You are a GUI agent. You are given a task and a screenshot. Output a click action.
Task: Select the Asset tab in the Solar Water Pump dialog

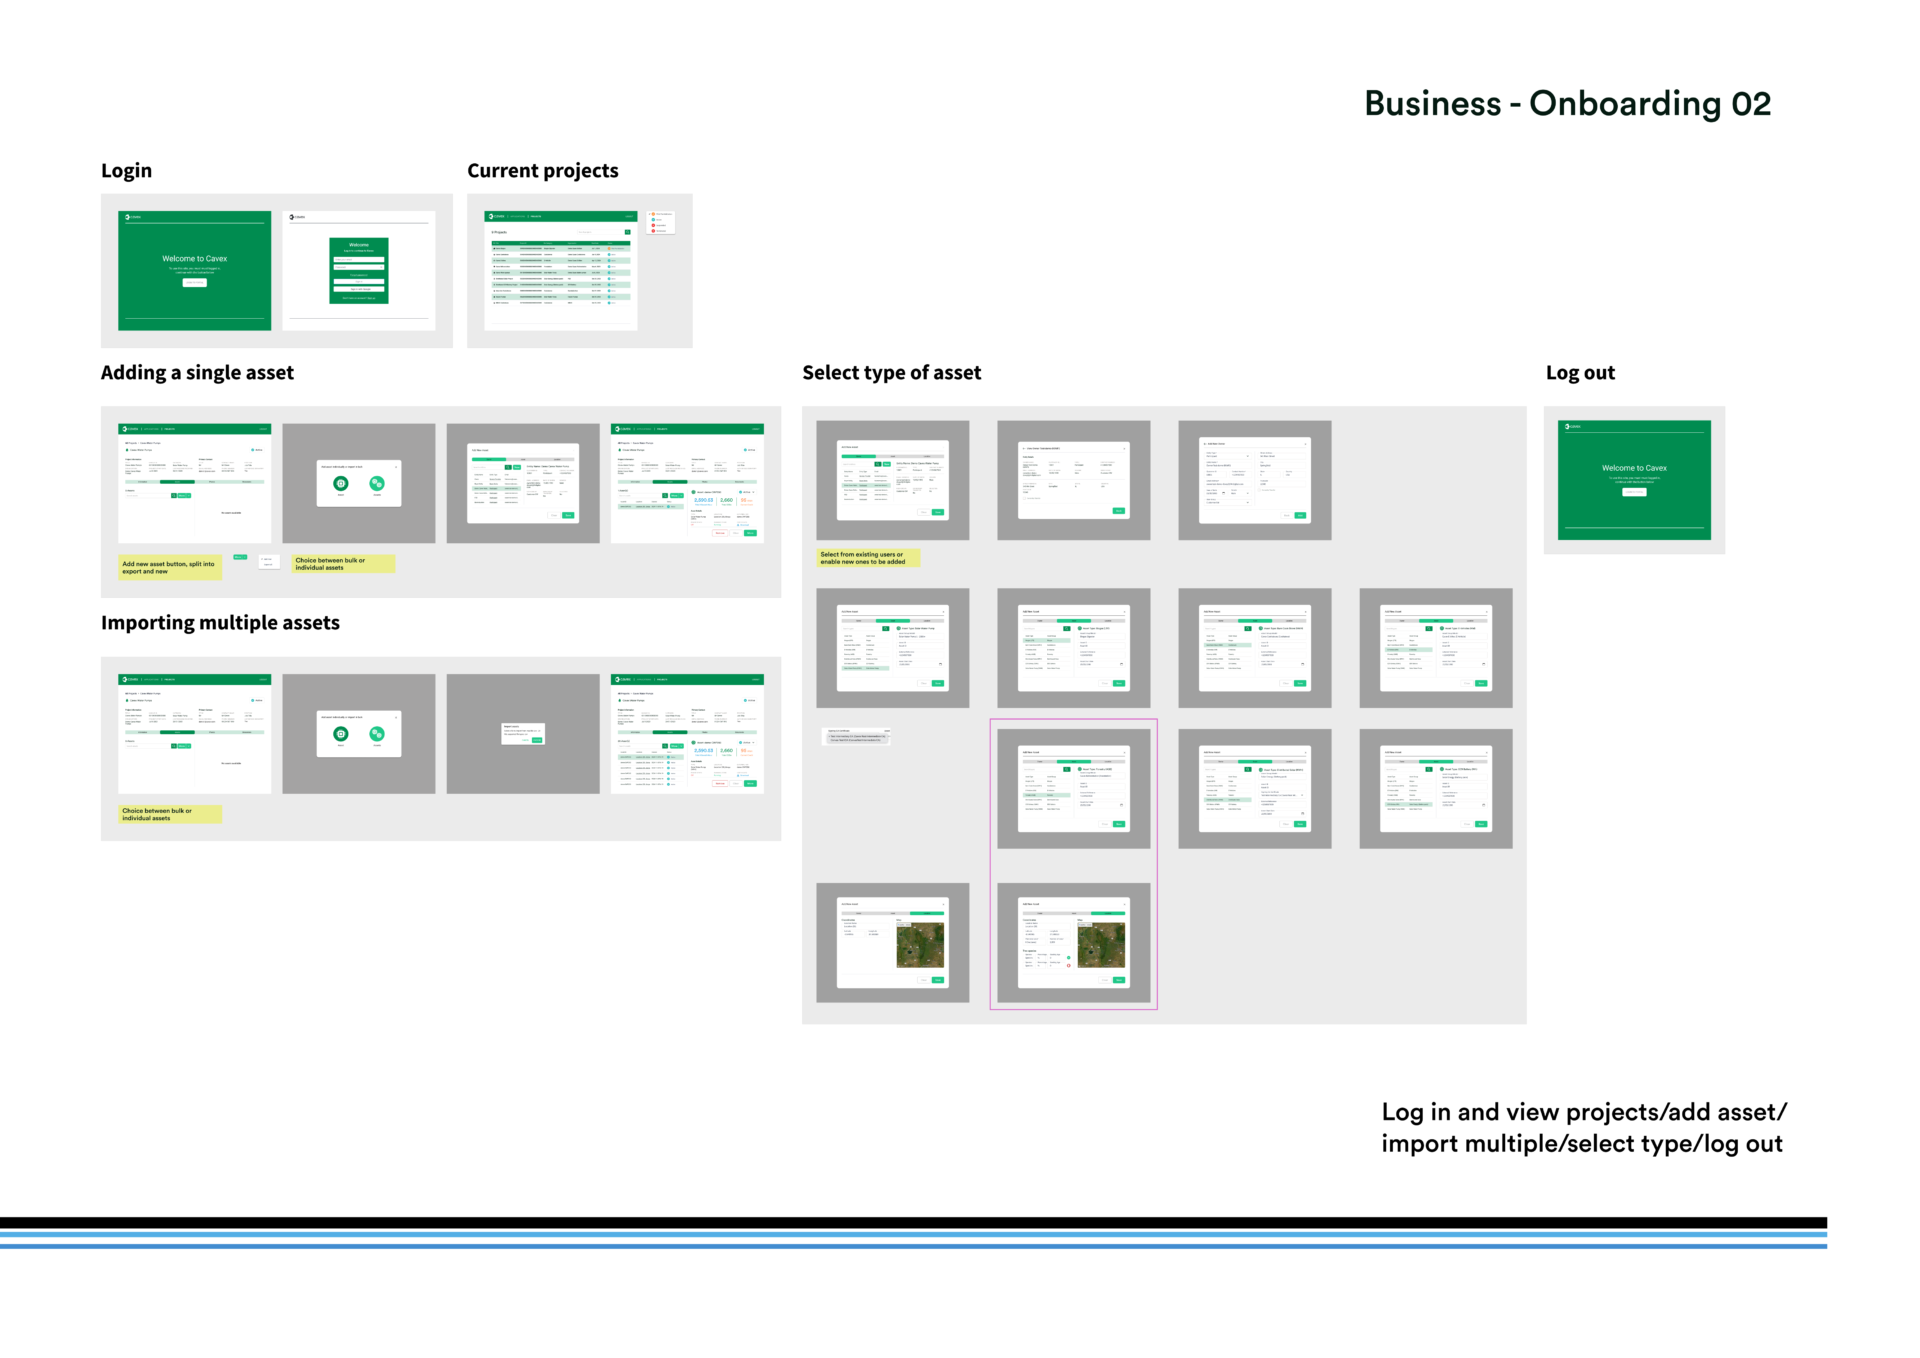click(893, 621)
